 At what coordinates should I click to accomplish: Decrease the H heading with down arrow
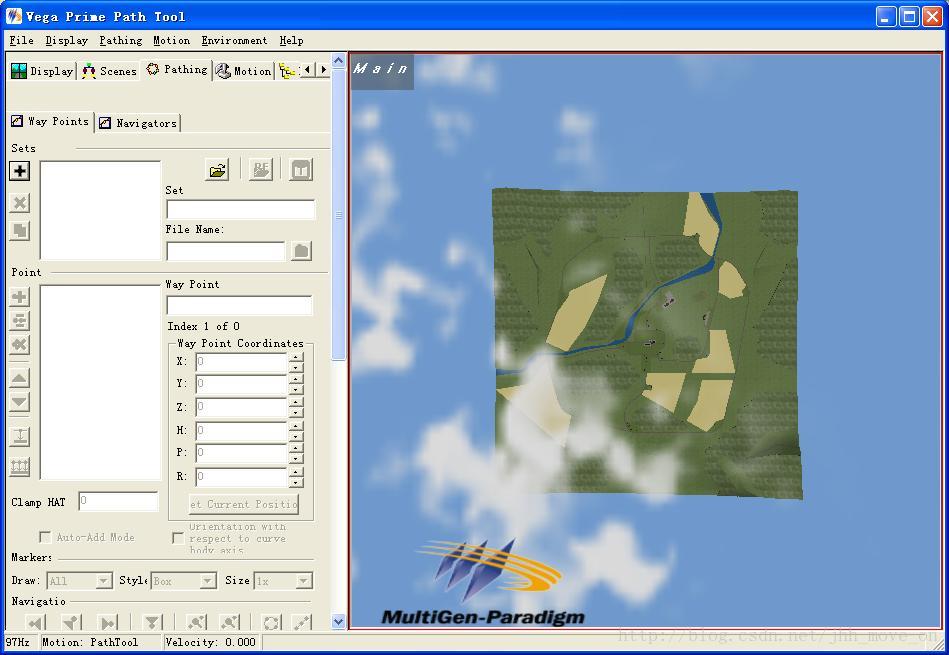pos(296,436)
